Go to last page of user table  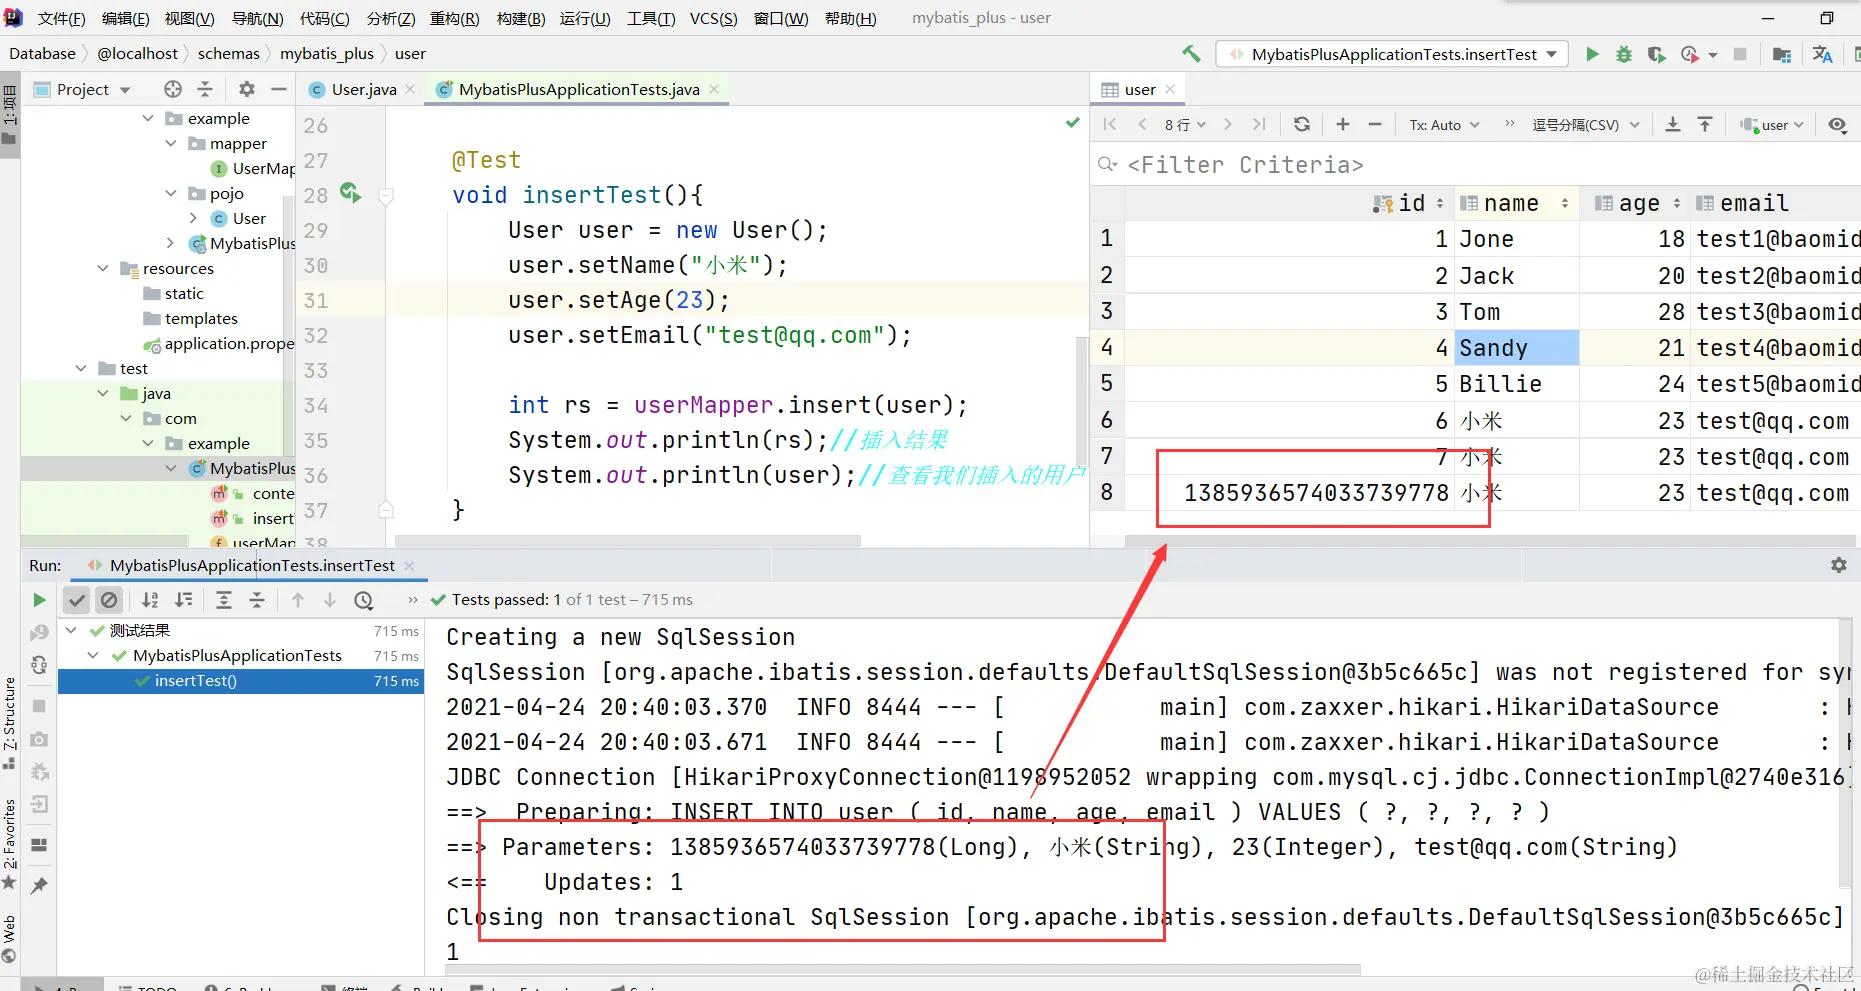pos(1259,124)
